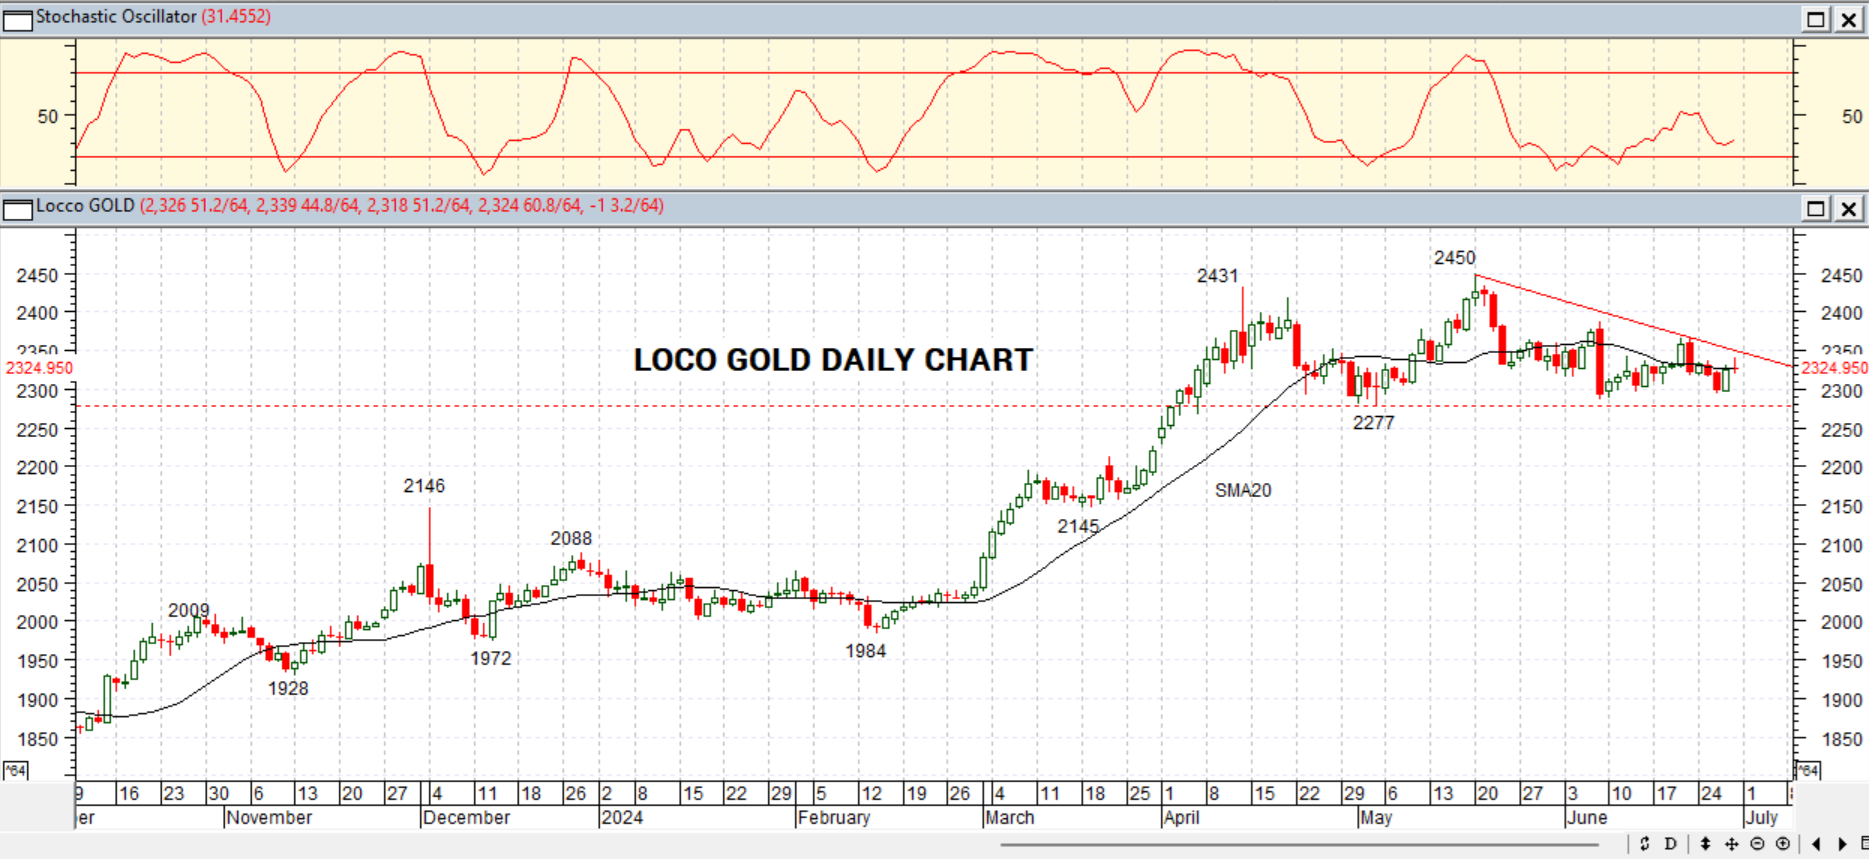Click the 'Locco GOLD' title text

[x=85, y=206]
